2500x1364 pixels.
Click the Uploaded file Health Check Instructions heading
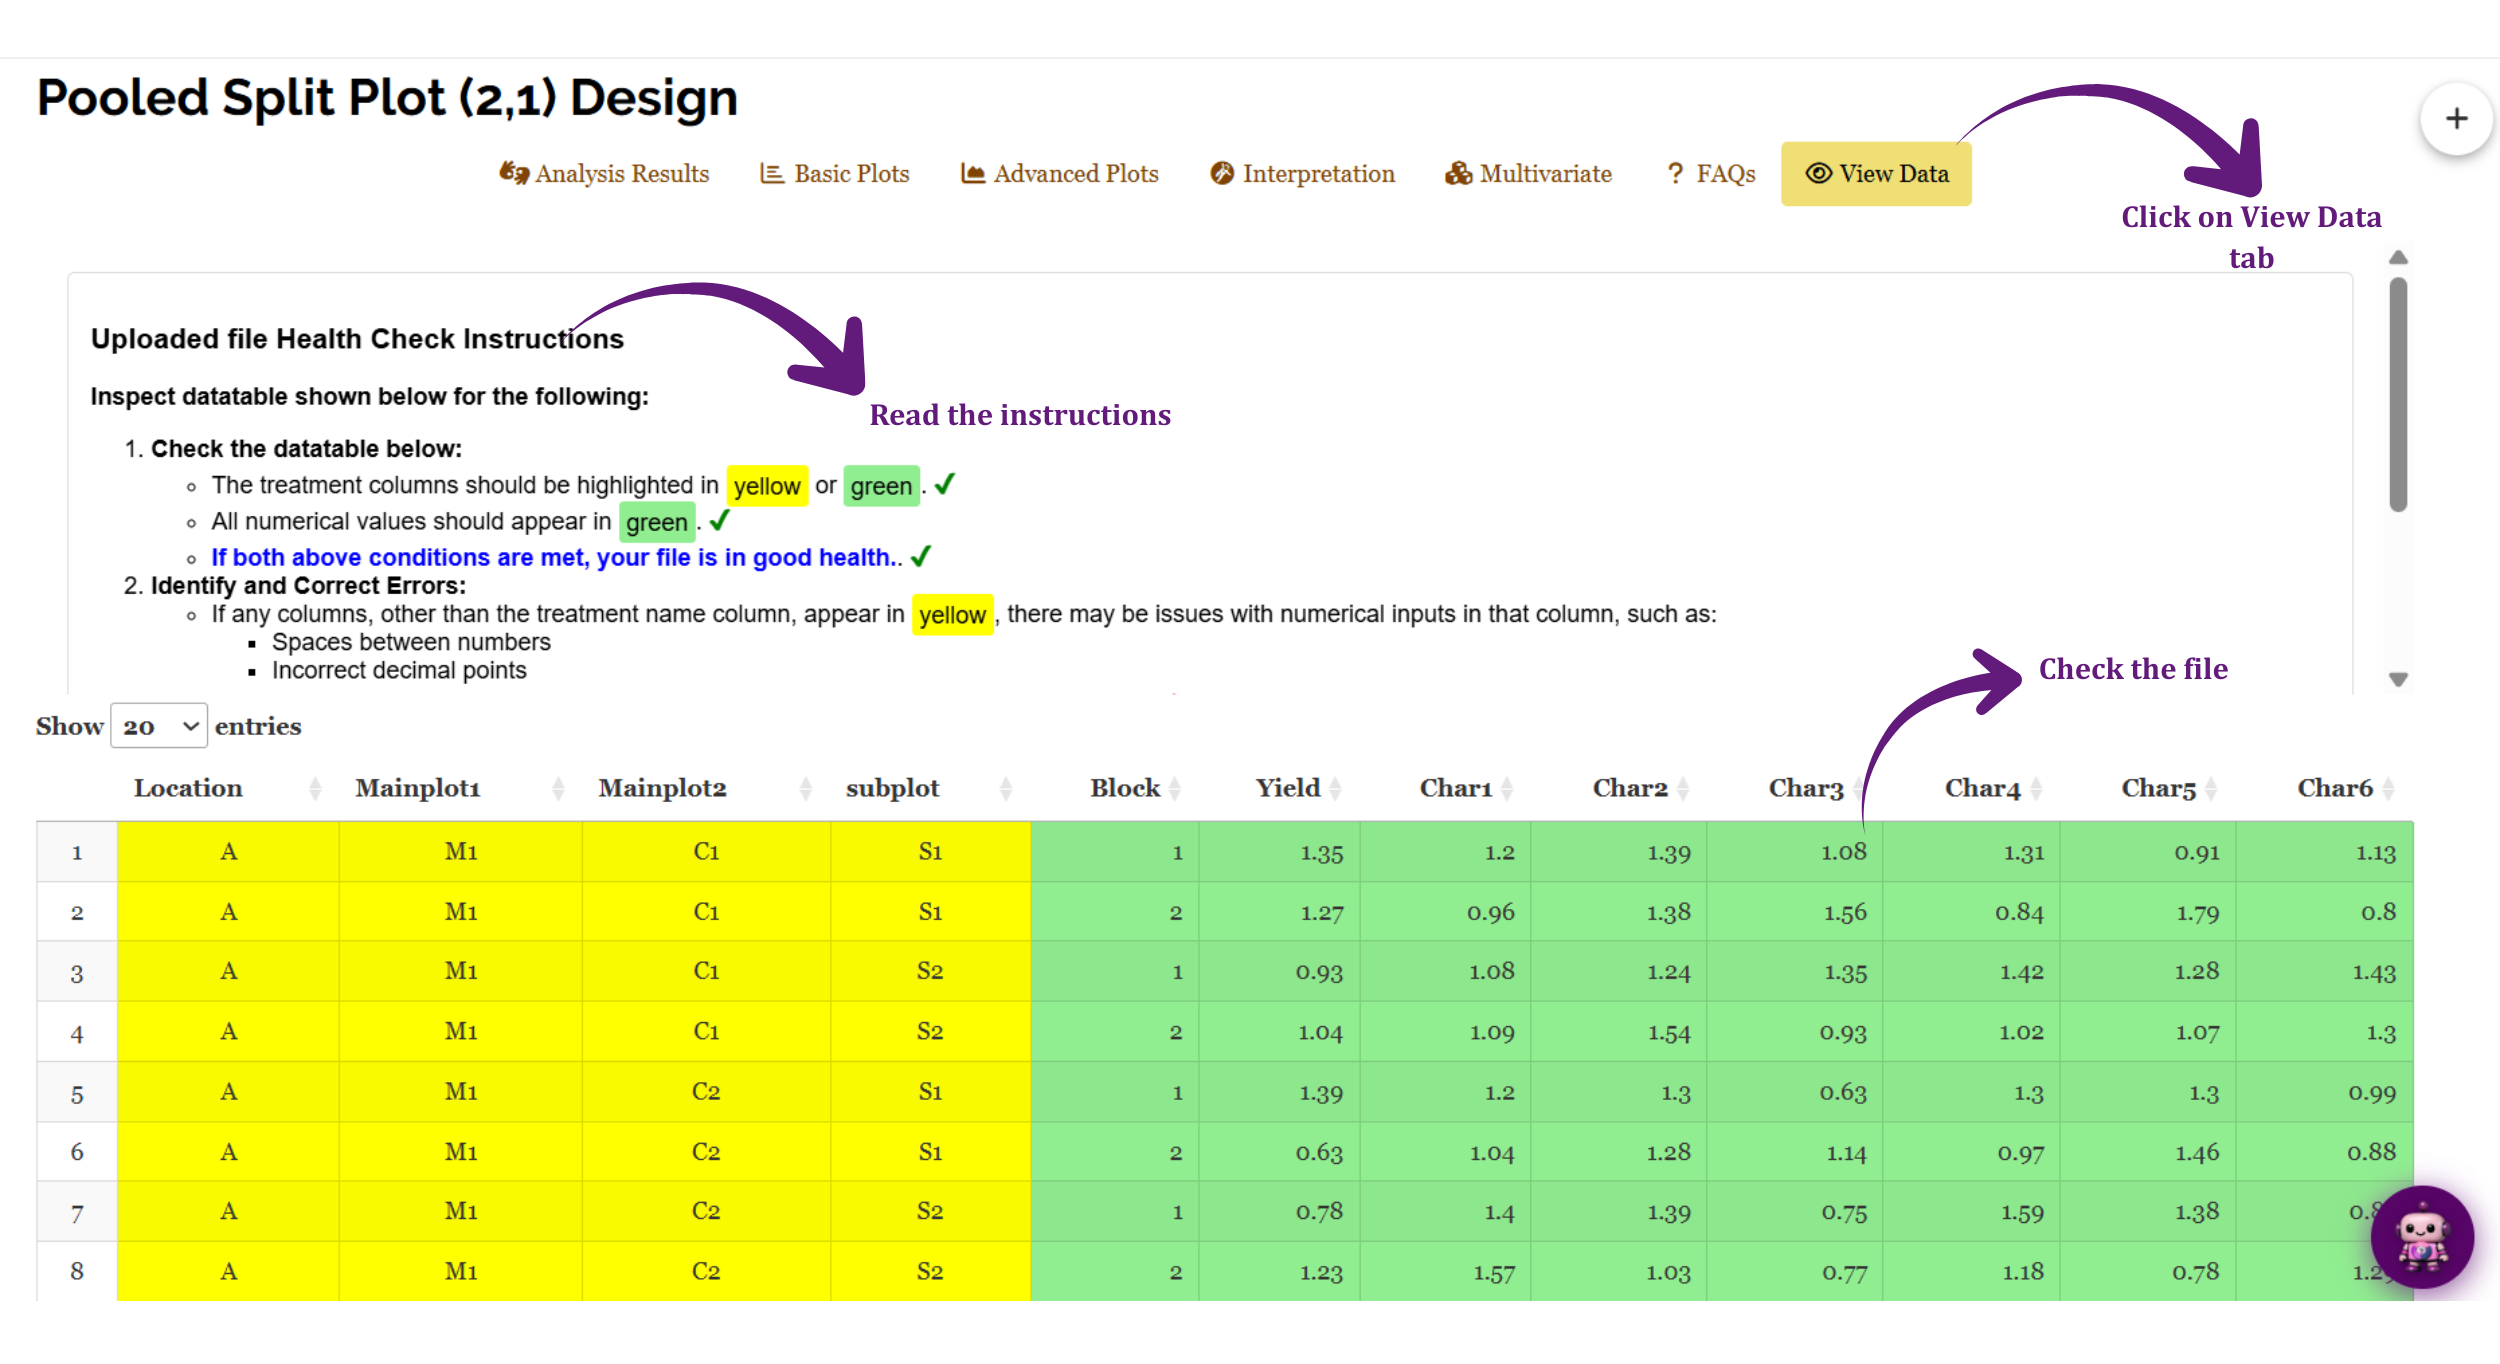click(357, 339)
